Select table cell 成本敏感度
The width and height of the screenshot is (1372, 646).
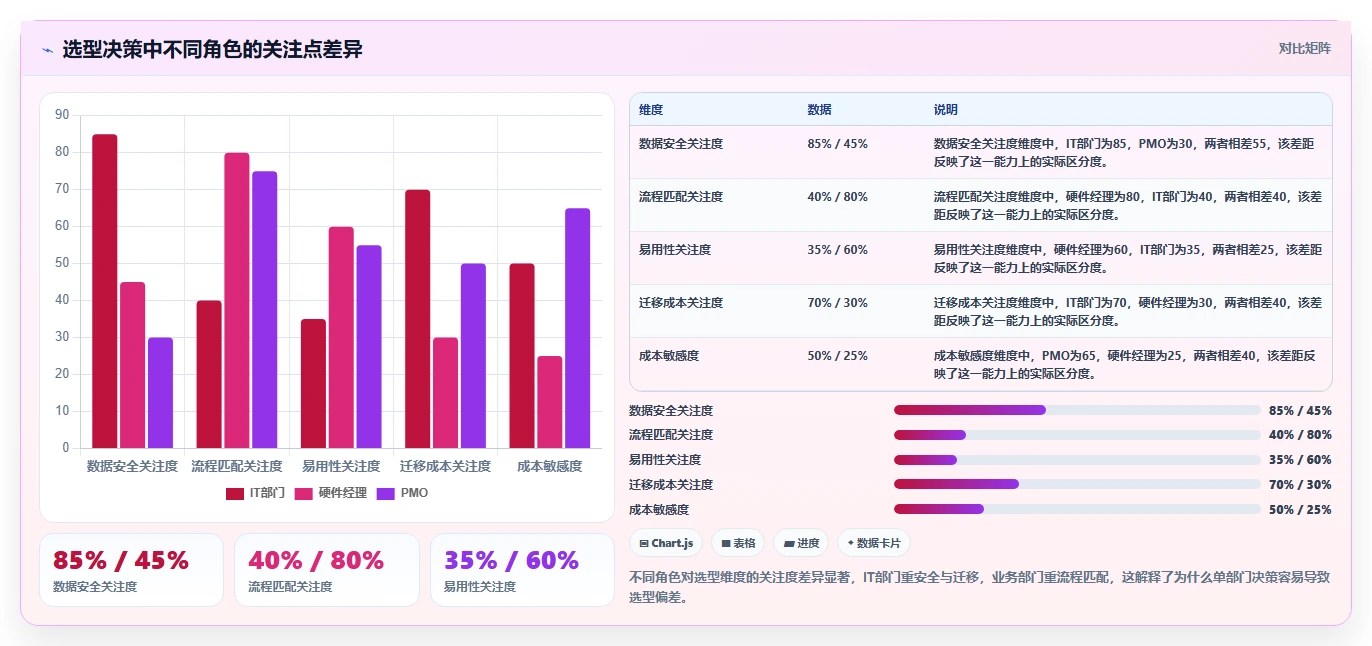(669, 356)
